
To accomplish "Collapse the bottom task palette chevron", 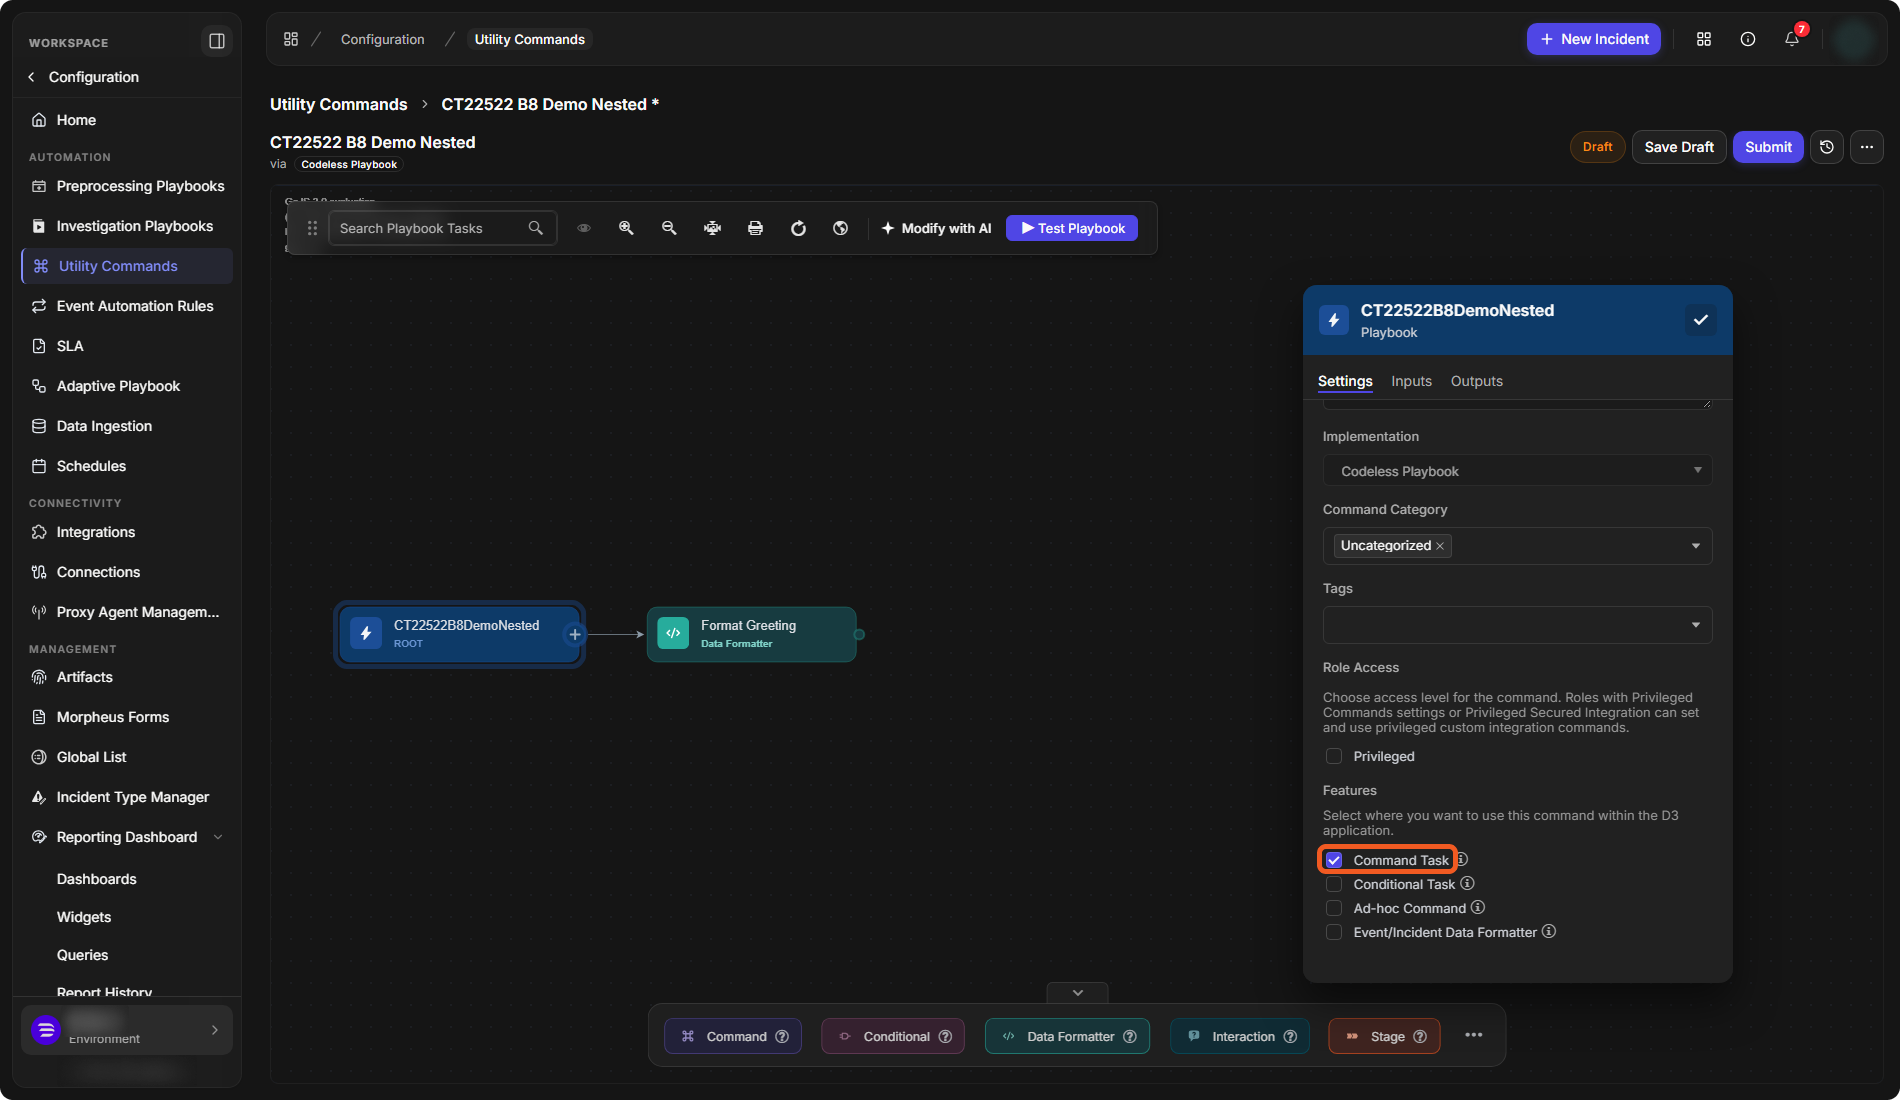I will pyautogui.click(x=1078, y=993).
